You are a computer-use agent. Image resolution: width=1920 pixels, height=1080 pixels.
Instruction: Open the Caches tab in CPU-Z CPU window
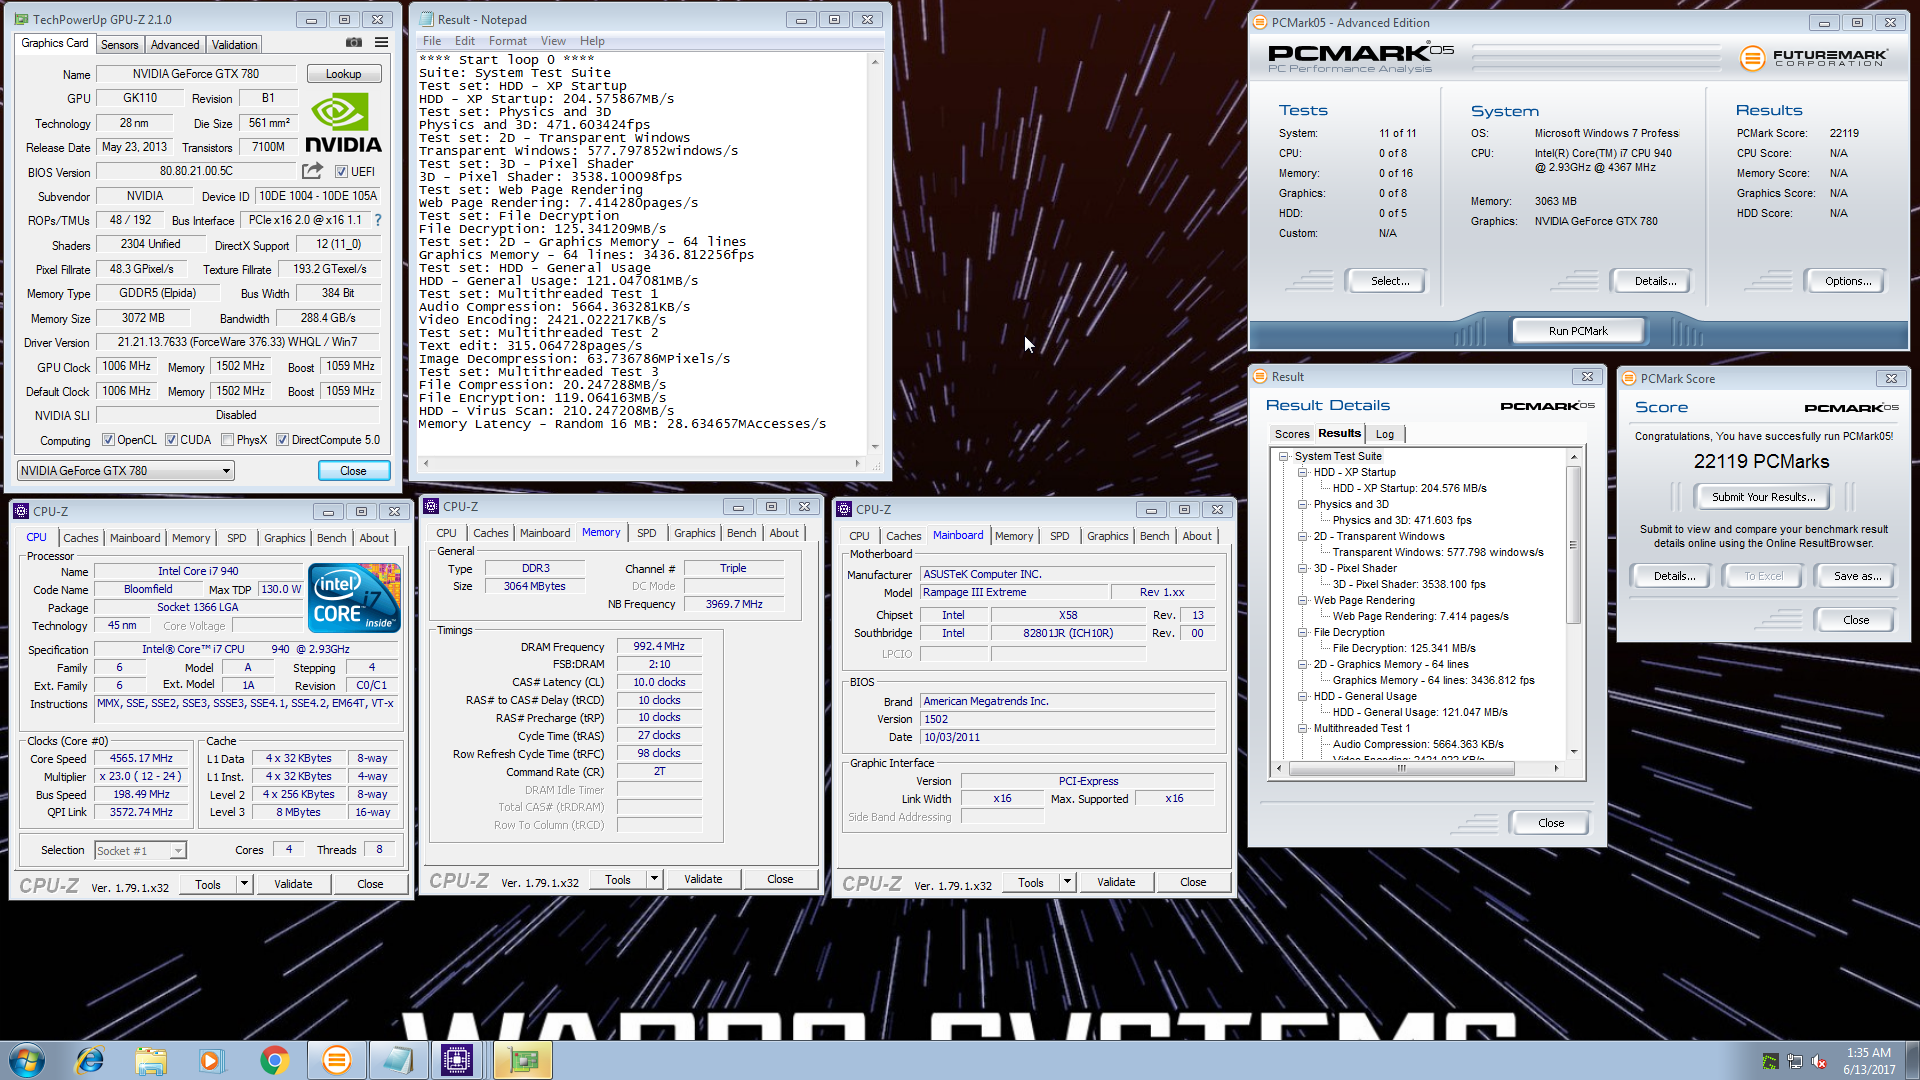(x=80, y=538)
